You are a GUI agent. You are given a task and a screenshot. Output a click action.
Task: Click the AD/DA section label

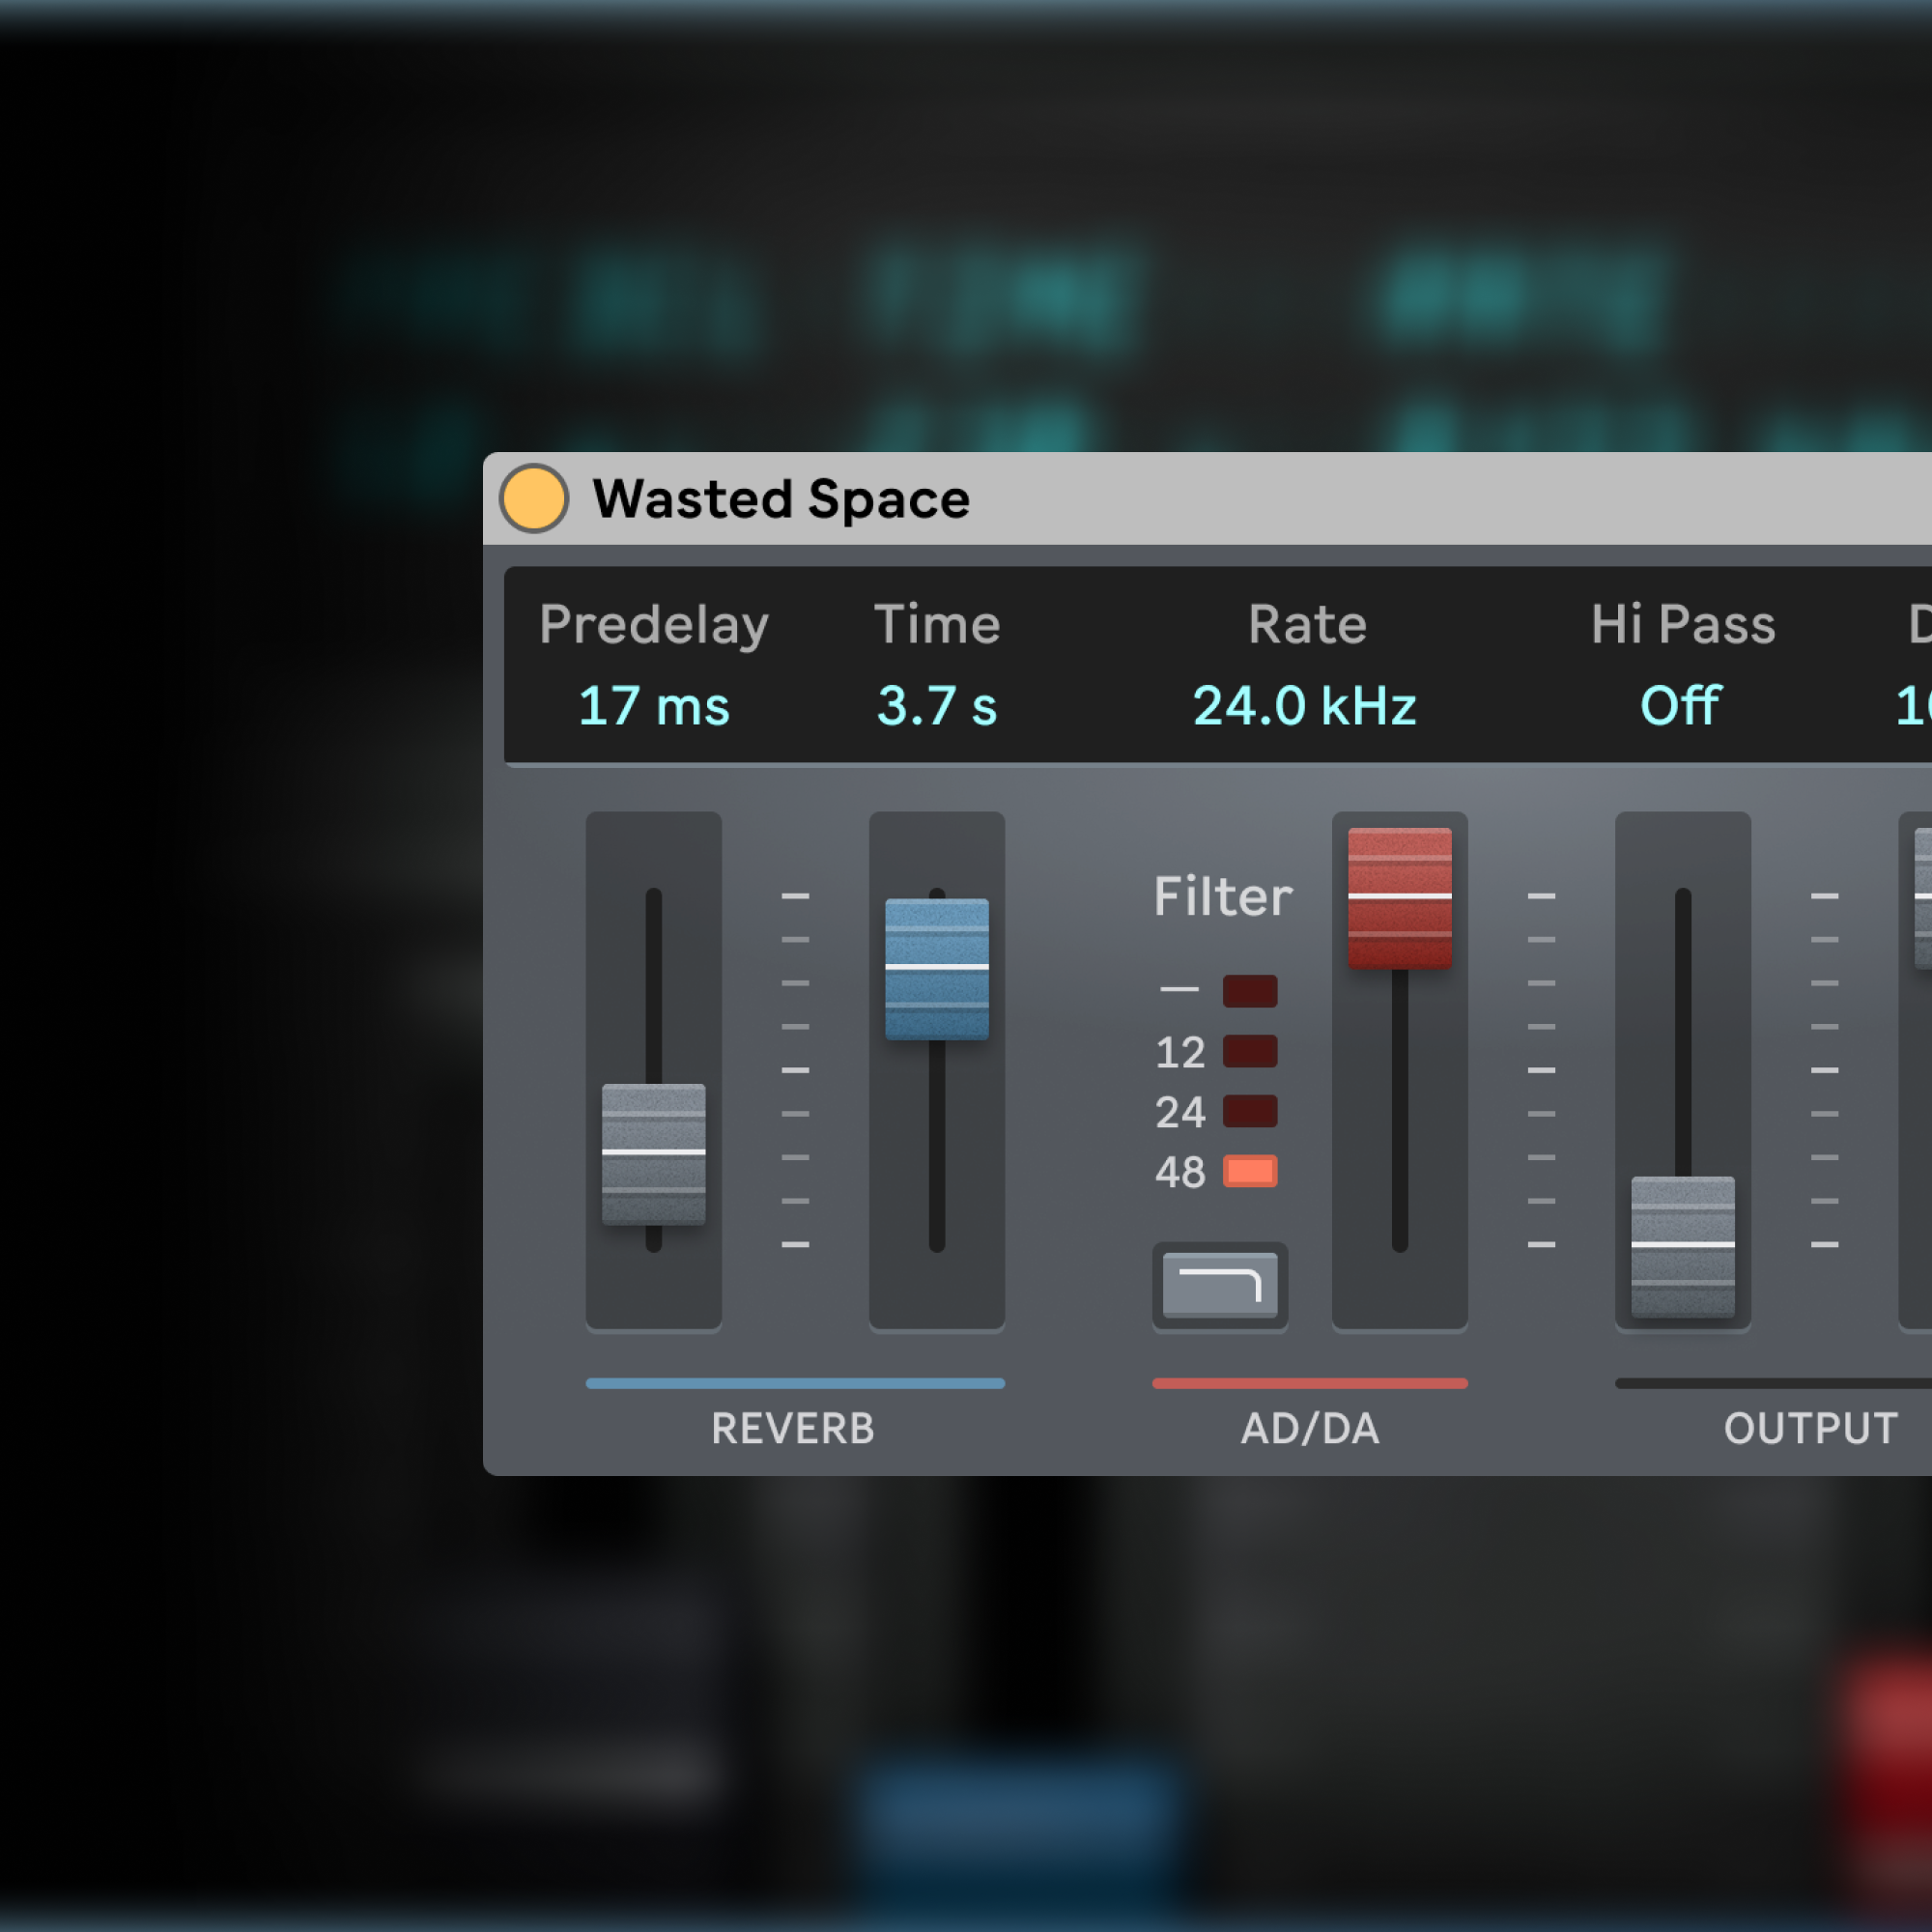click(1309, 1428)
